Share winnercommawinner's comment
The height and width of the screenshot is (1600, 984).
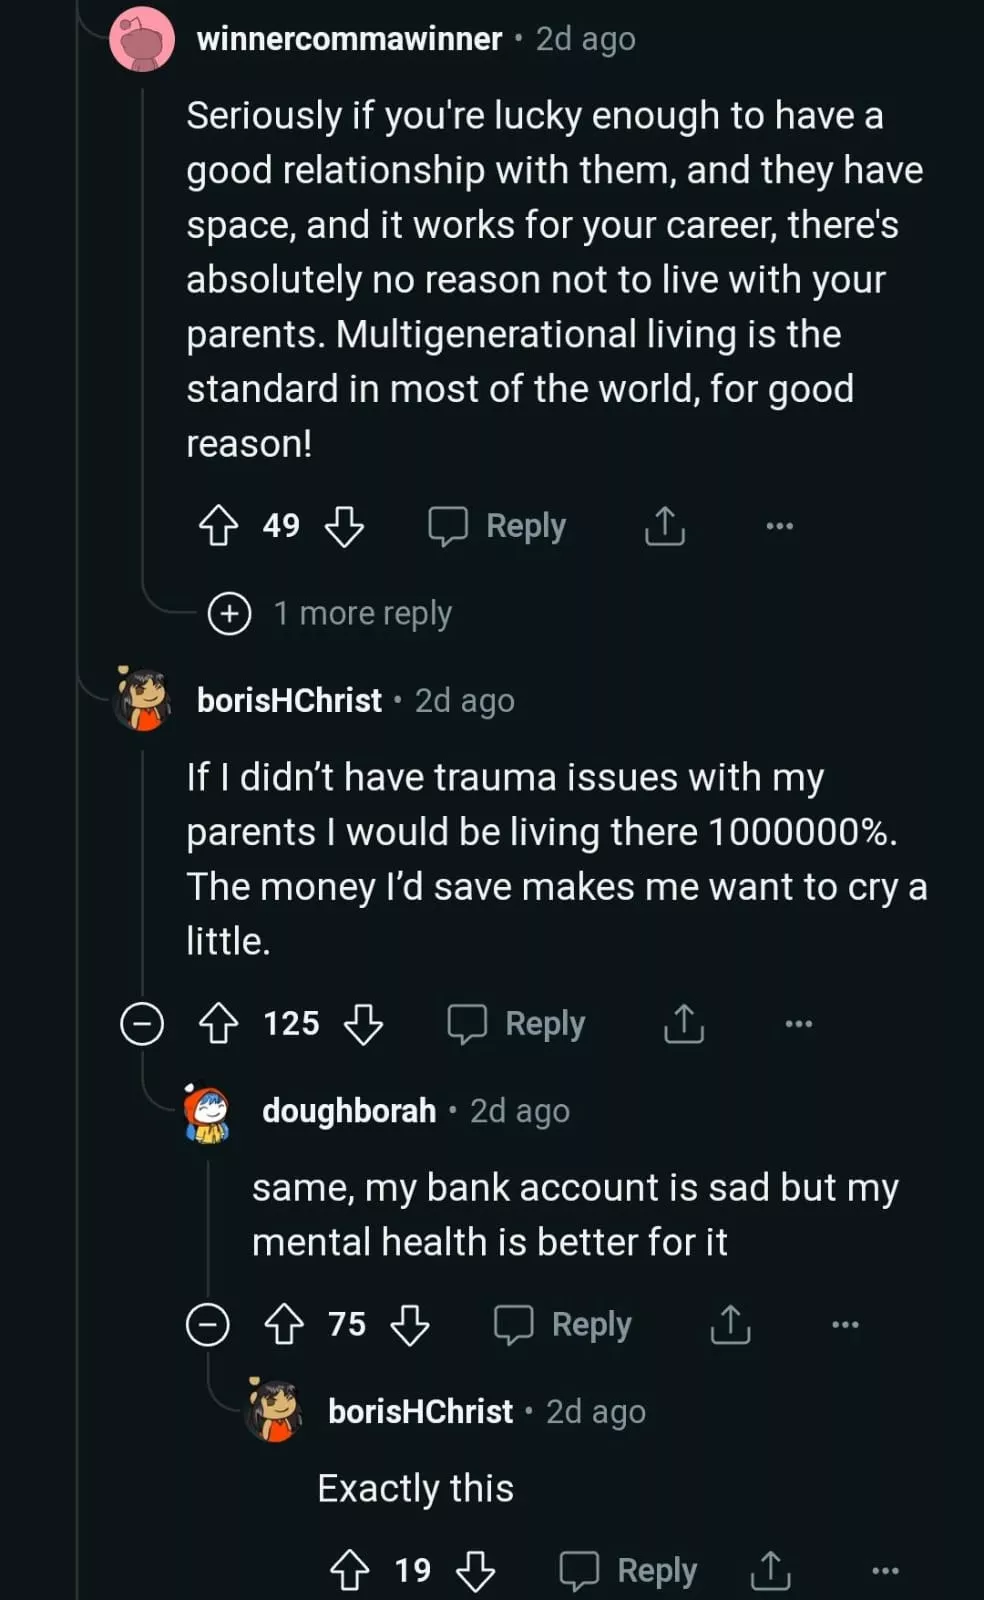[665, 526]
